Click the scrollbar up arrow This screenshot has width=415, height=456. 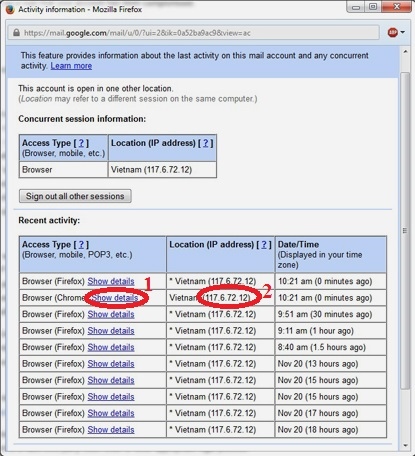click(x=405, y=52)
